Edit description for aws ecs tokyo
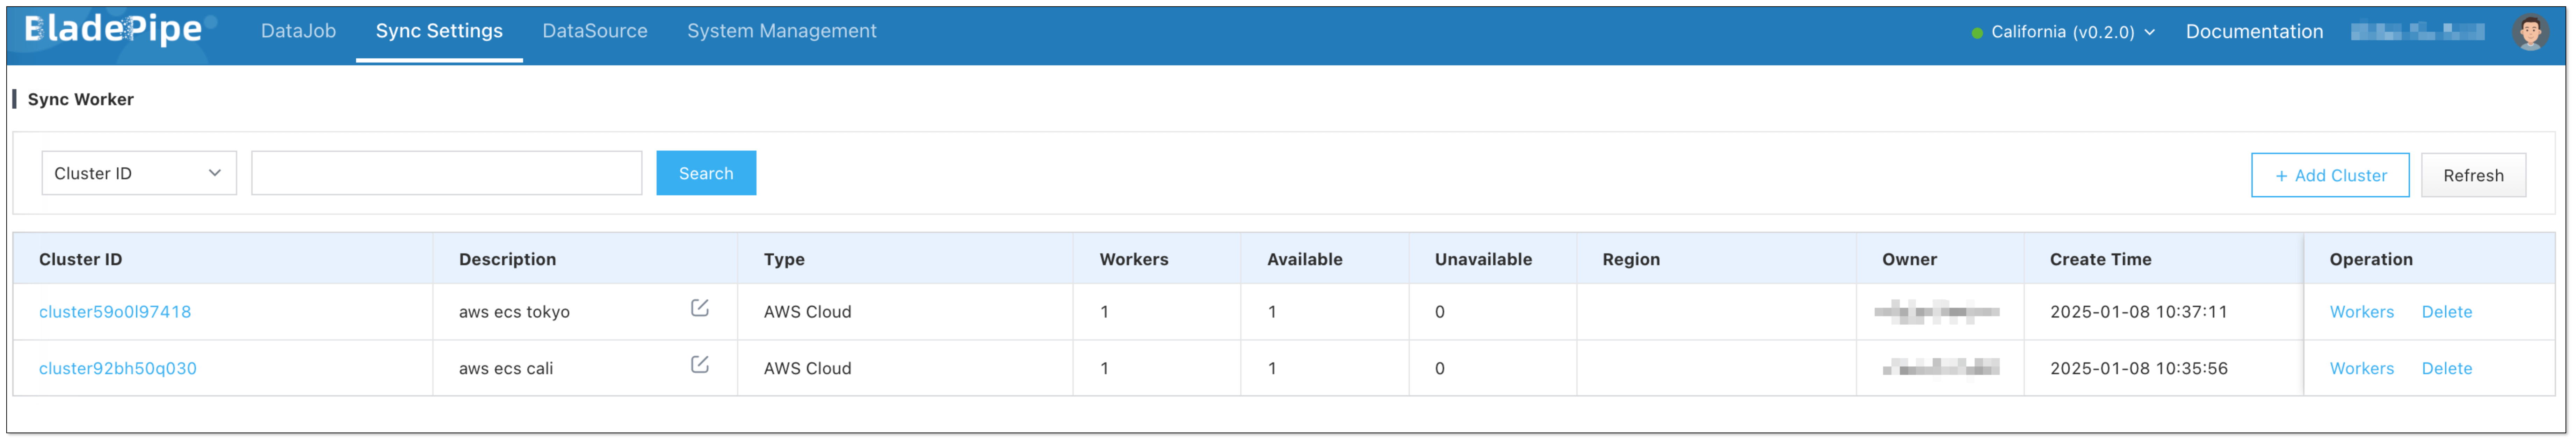2576x443 pixels. 699,308
